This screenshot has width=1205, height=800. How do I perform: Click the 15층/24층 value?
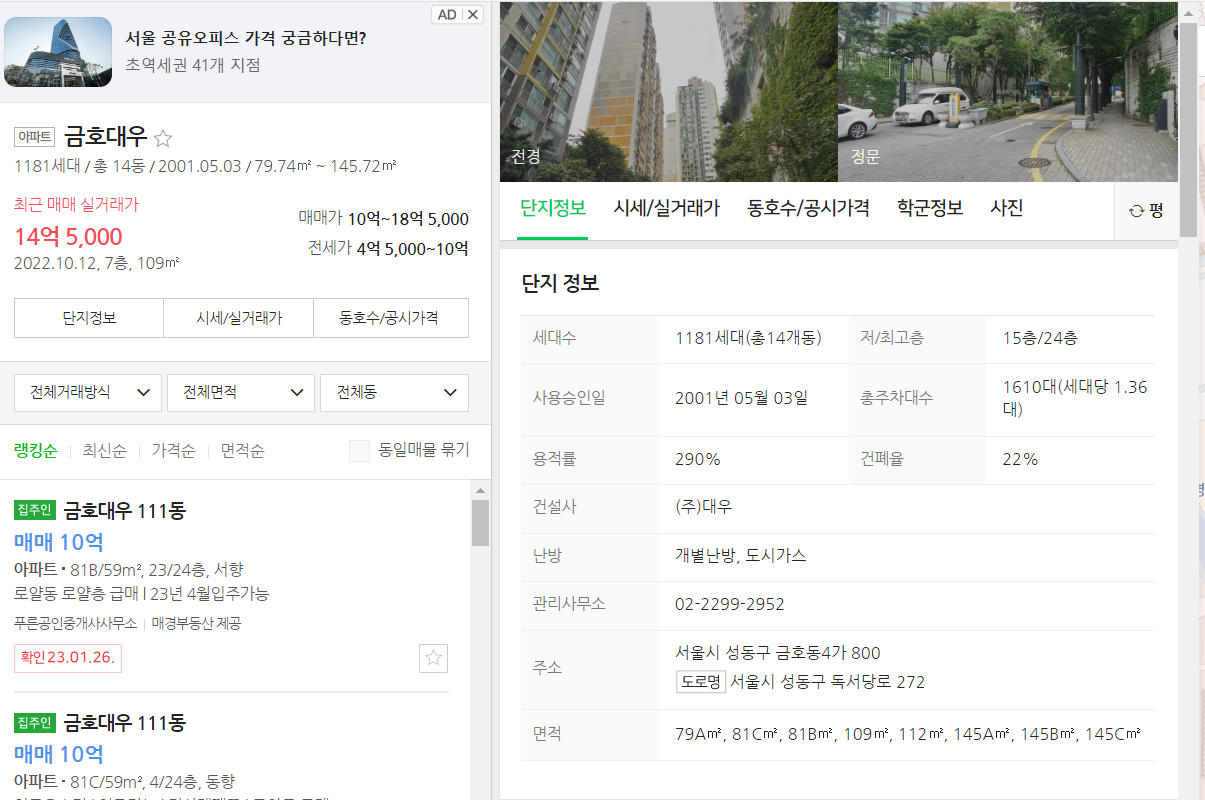pos(1040,338)
